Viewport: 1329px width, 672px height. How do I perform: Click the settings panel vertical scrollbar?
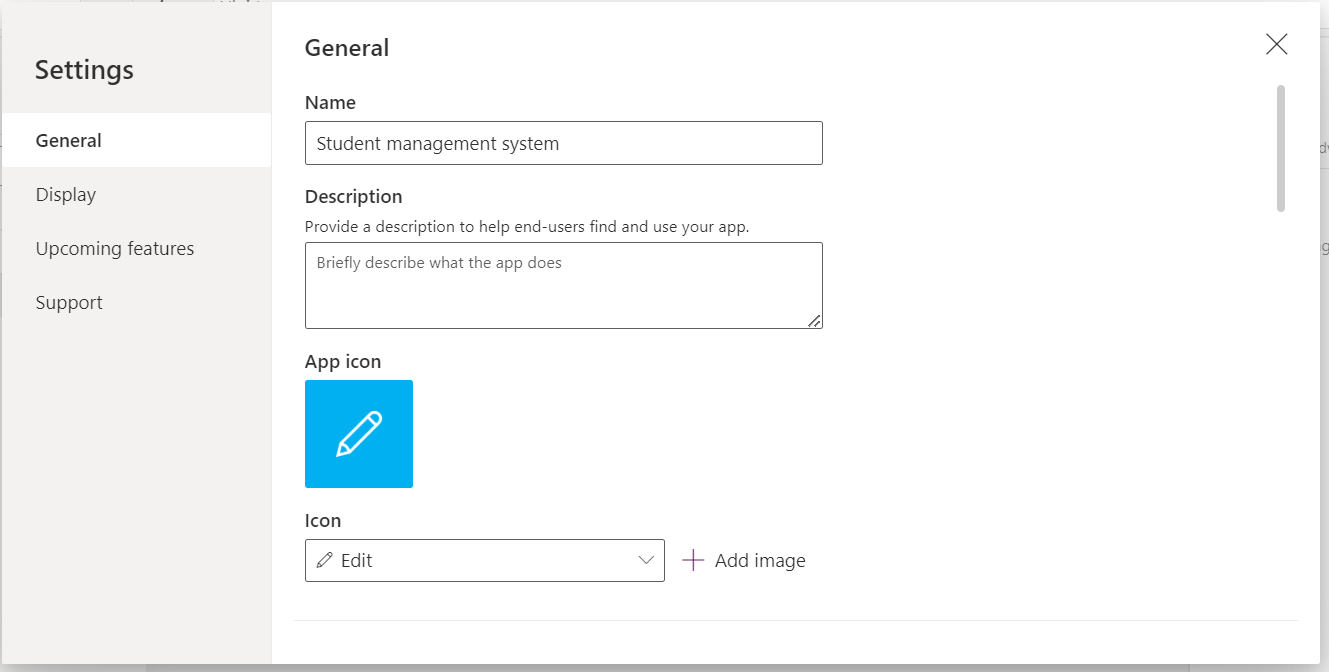[1281, 148]
